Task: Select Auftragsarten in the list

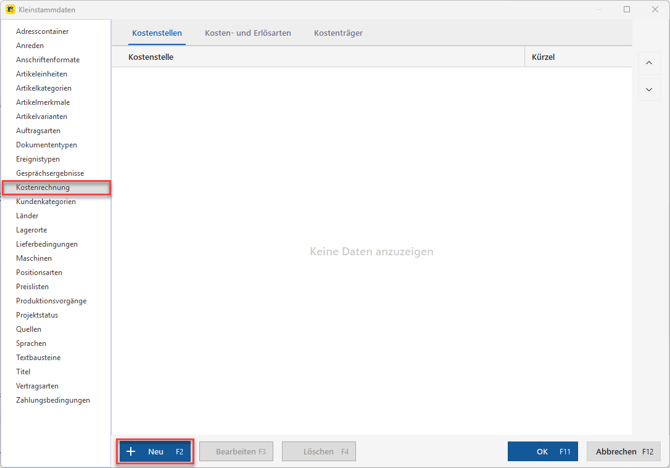Action: point(38,130)
